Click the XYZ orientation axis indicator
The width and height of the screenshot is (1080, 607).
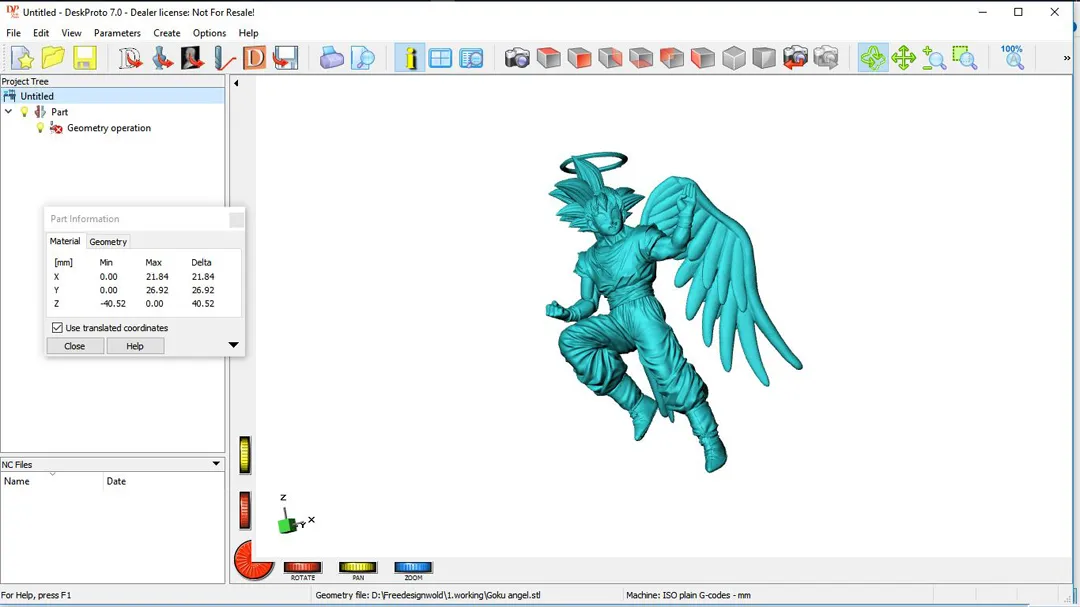pyautogui.click(x=296, y=514)
